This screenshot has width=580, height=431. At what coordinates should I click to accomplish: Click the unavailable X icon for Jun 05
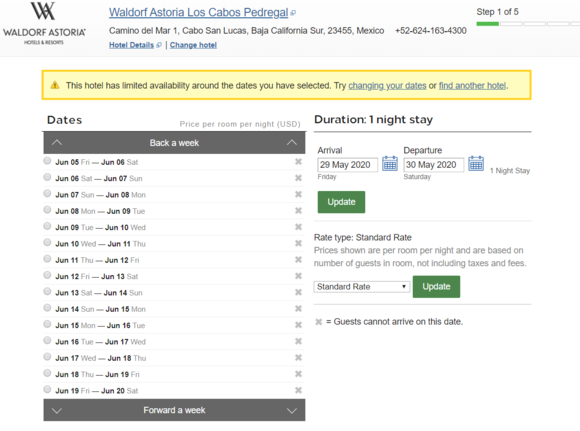[x=298, y=162]
